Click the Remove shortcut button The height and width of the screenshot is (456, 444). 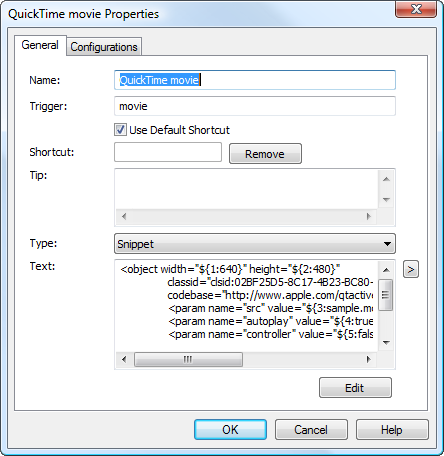pos(265,154)
